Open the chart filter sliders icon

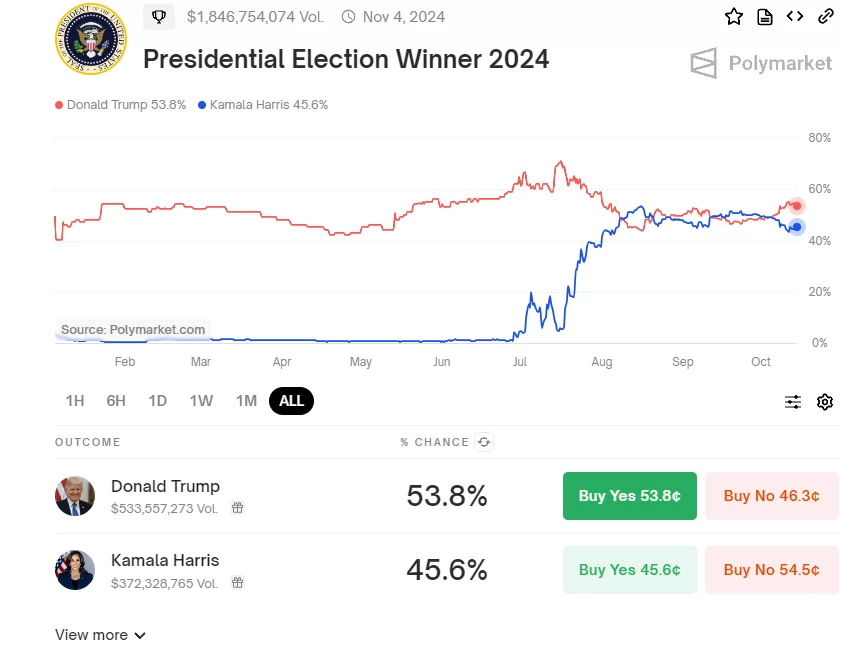pos(793,402)
